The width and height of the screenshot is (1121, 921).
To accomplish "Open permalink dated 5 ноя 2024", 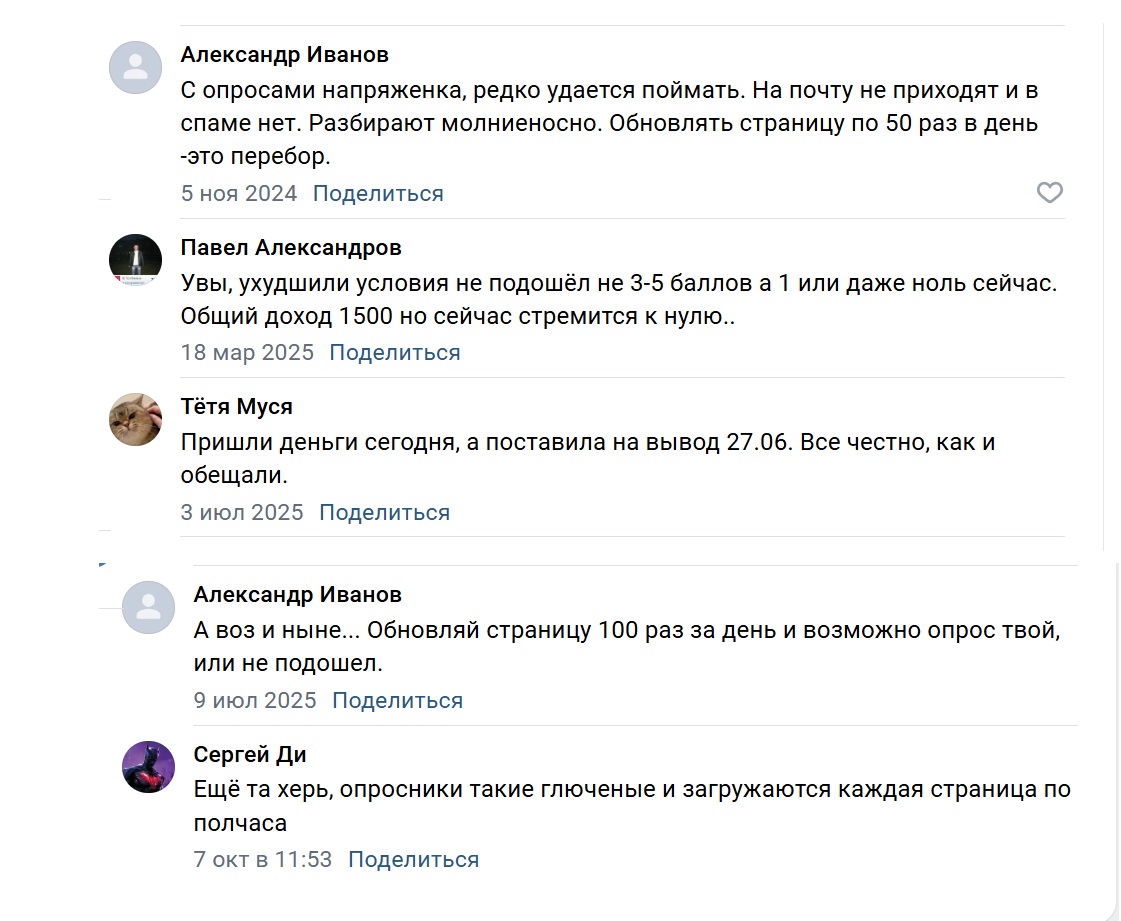I will coord(239,192).
